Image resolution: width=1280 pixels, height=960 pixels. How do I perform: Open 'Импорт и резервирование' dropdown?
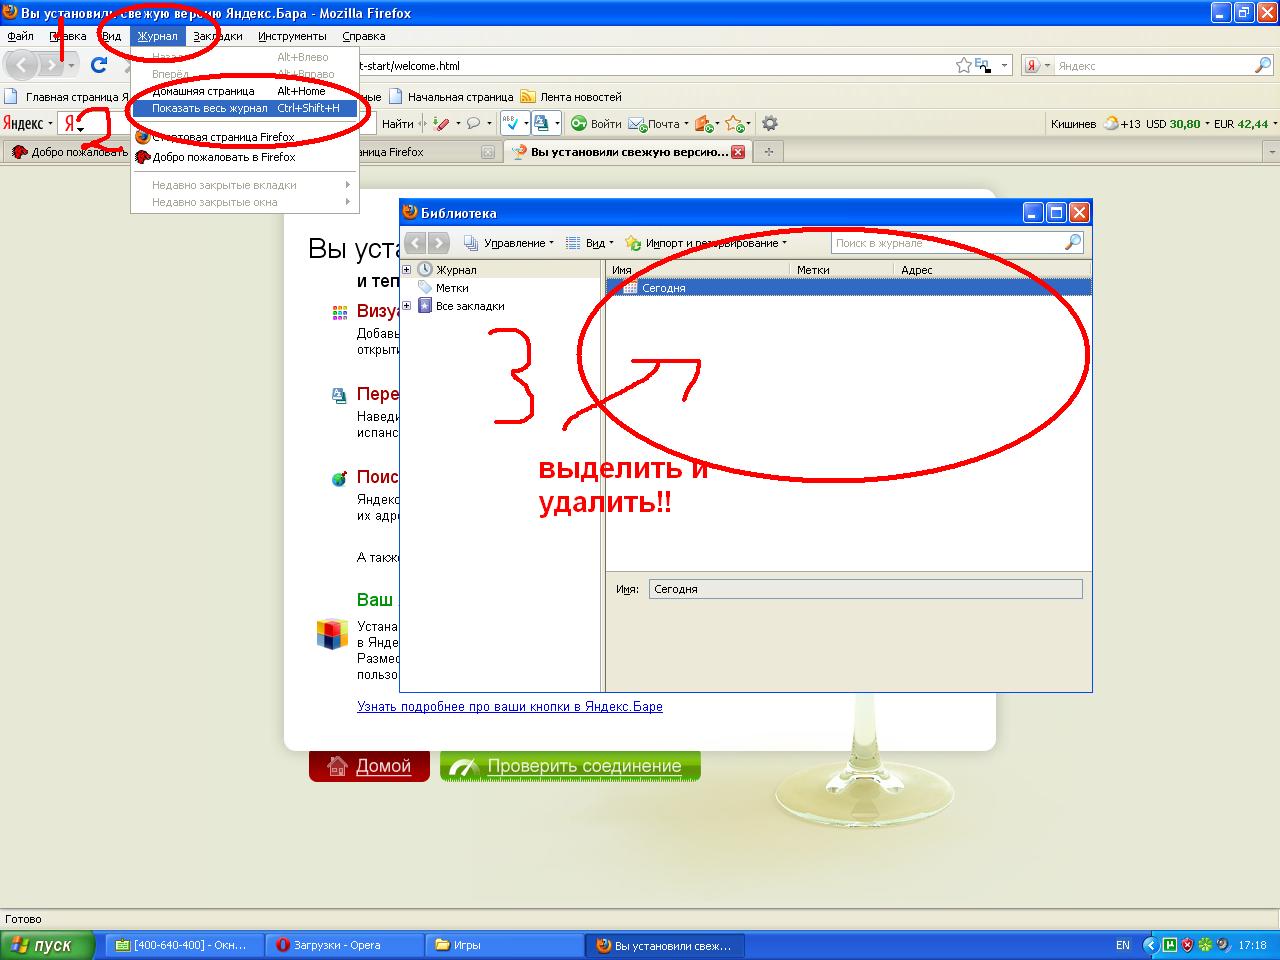[706, 243]
